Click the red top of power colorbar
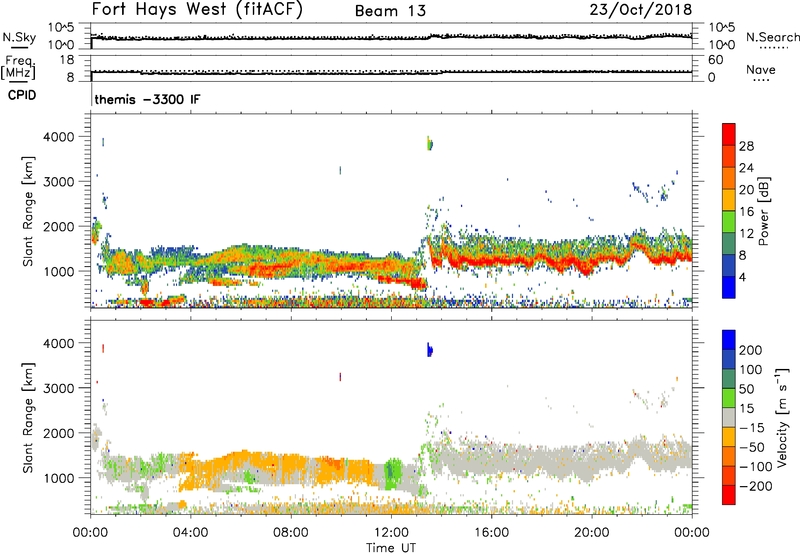The image size is (800, 554). pyautogui.click(x=729, y=134)
